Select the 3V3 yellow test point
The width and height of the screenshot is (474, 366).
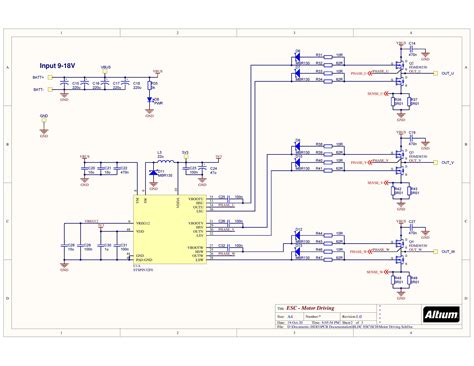point(185,156)
